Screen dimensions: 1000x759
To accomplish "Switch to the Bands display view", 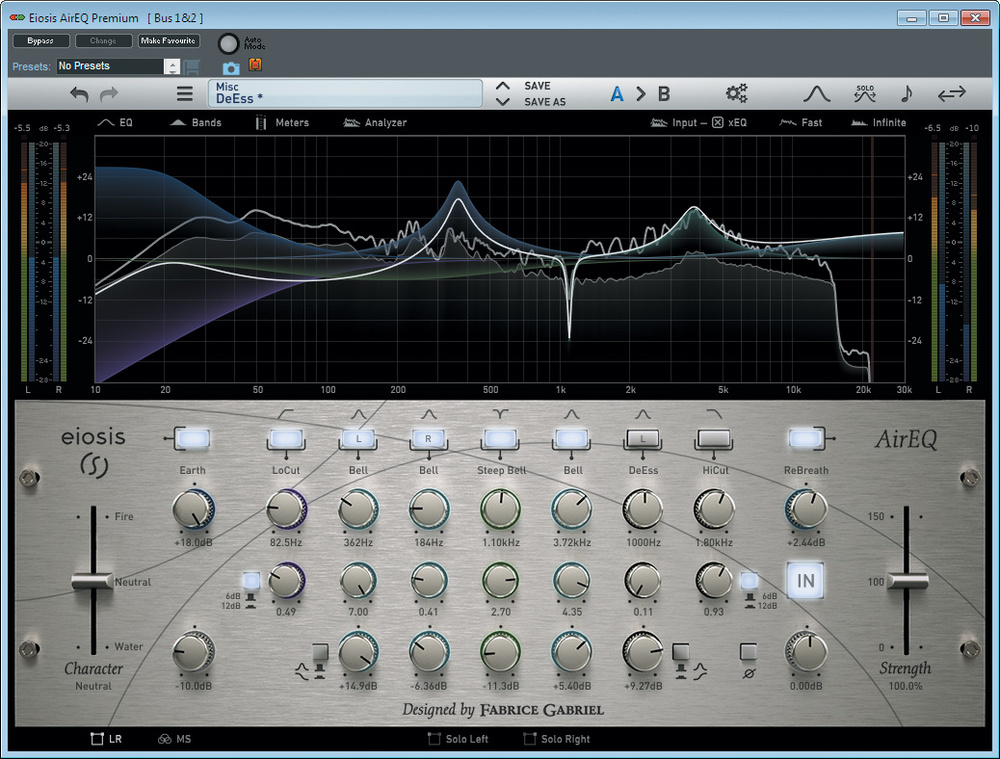I will click(x=196, y=122).
